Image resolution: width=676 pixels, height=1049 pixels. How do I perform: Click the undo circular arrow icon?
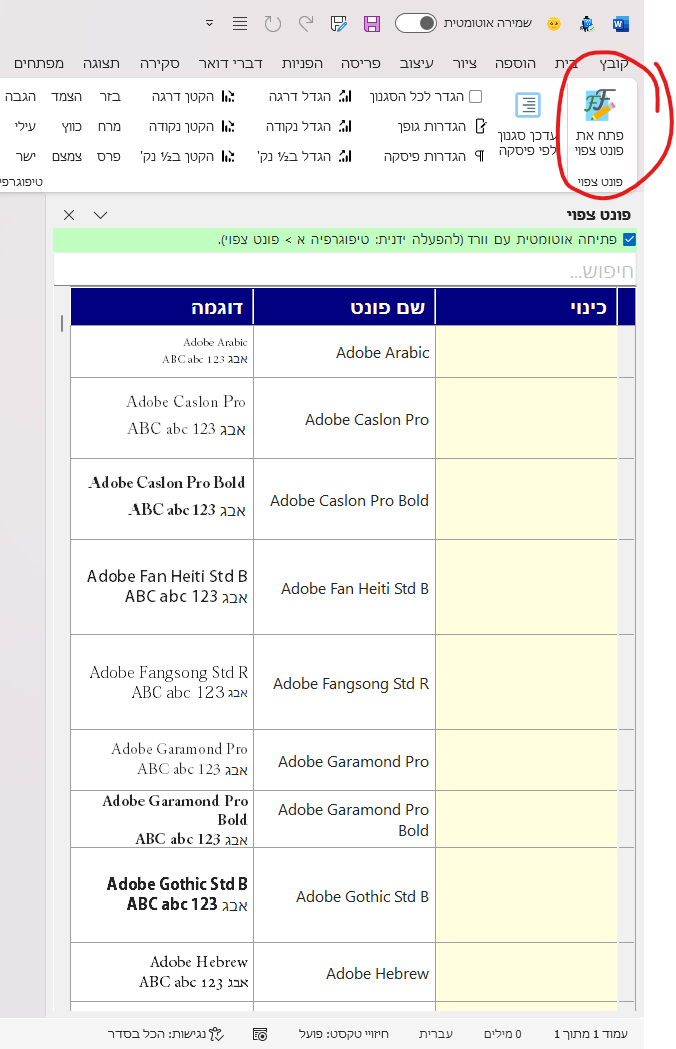point(272,24)
